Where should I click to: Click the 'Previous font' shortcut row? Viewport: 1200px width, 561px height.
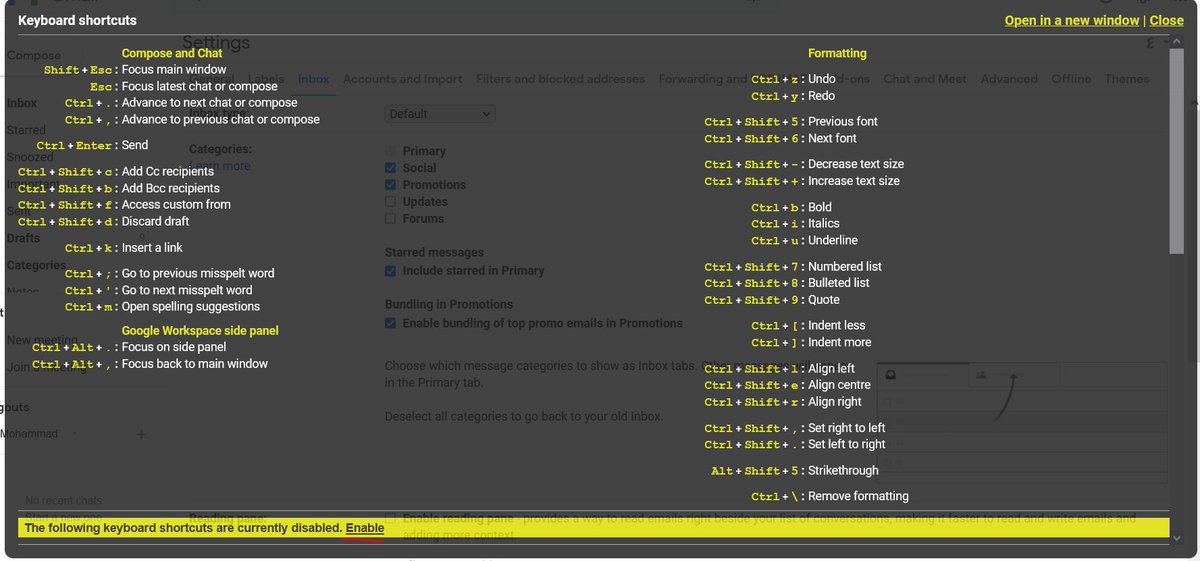point(791,122)
